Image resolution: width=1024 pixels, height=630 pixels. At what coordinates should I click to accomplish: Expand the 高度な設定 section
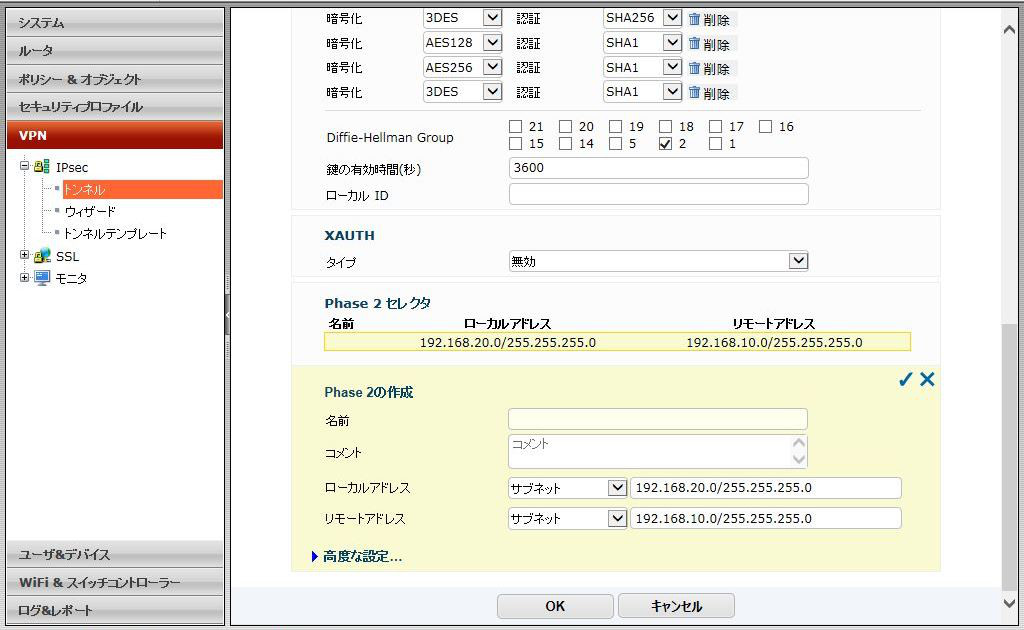tap(361, 557)
